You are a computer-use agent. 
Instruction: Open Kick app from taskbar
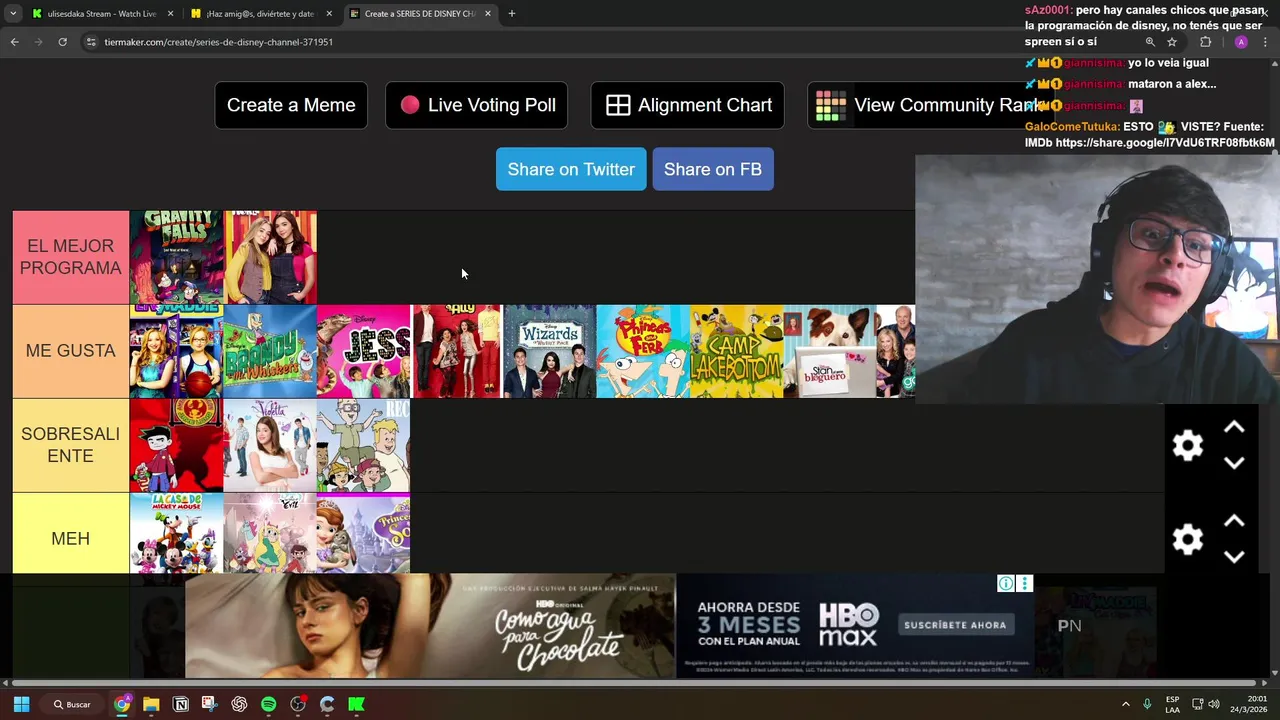pyautogui.click(x=356, y=704)
